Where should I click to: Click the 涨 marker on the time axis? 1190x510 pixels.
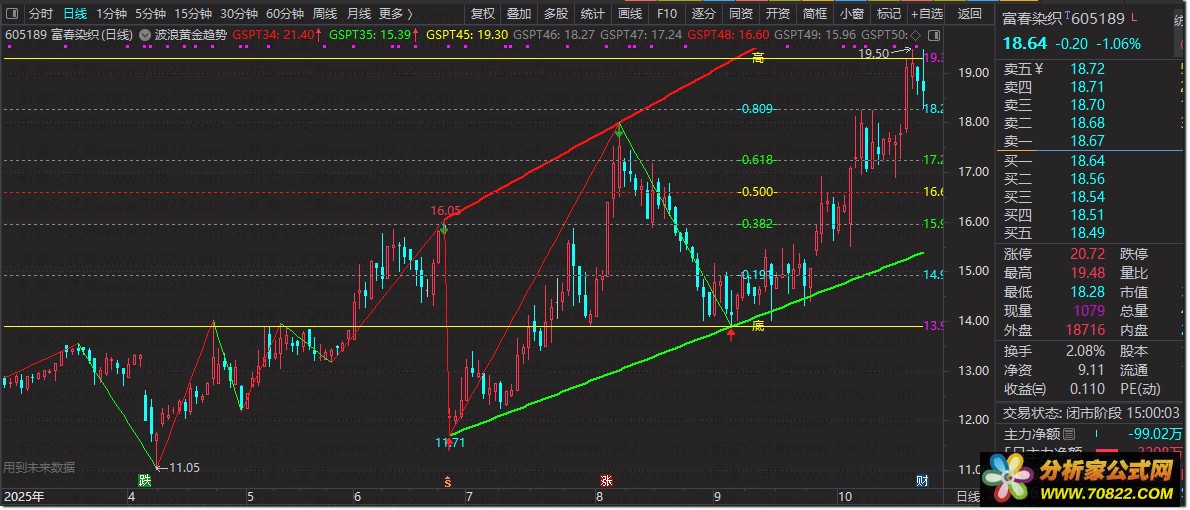point(606,480)
